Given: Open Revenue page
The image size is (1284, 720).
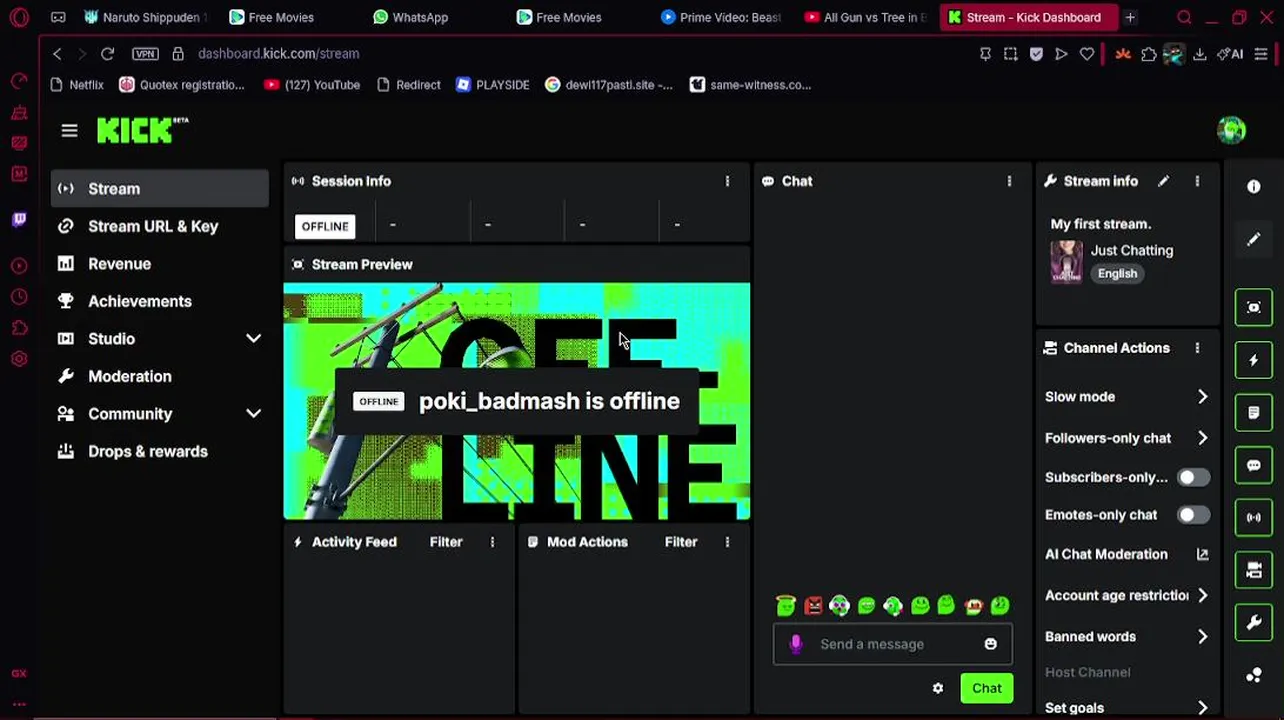Looking at the screenshot, I should click(x=160, y=264).
